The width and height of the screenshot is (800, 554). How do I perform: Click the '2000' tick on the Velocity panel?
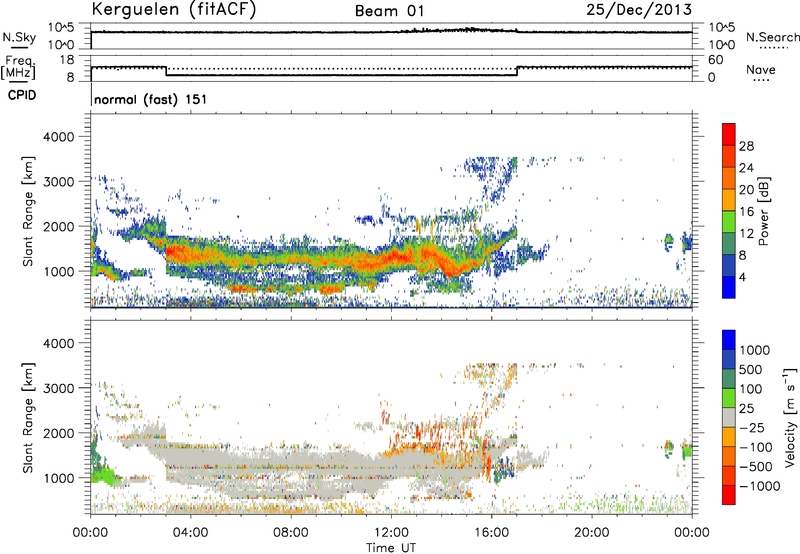(x=59, y=433)
